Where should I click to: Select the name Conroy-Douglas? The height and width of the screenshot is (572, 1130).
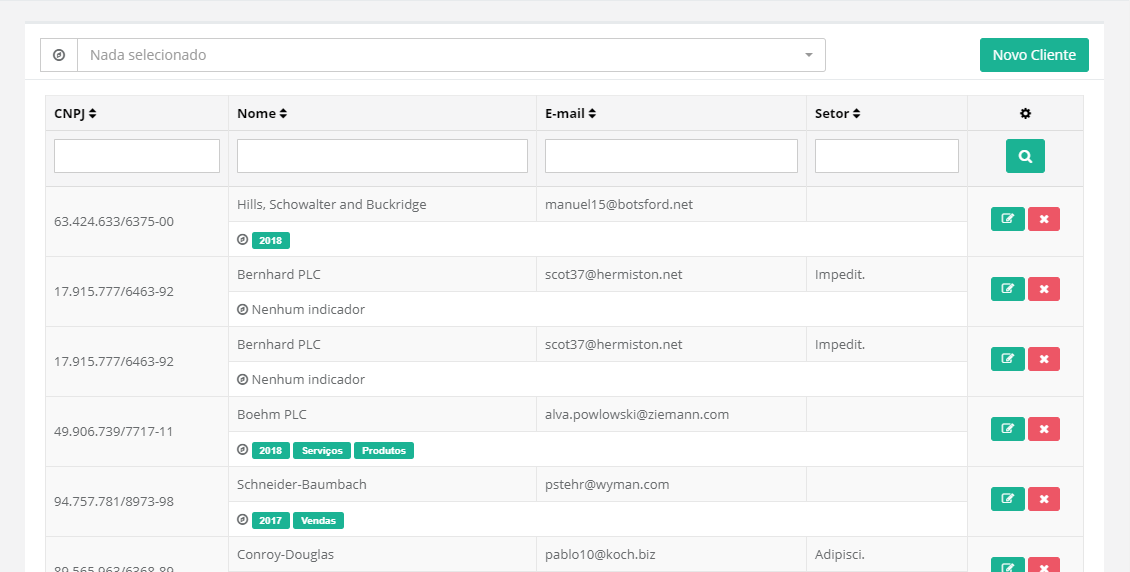tap(285, 555)
